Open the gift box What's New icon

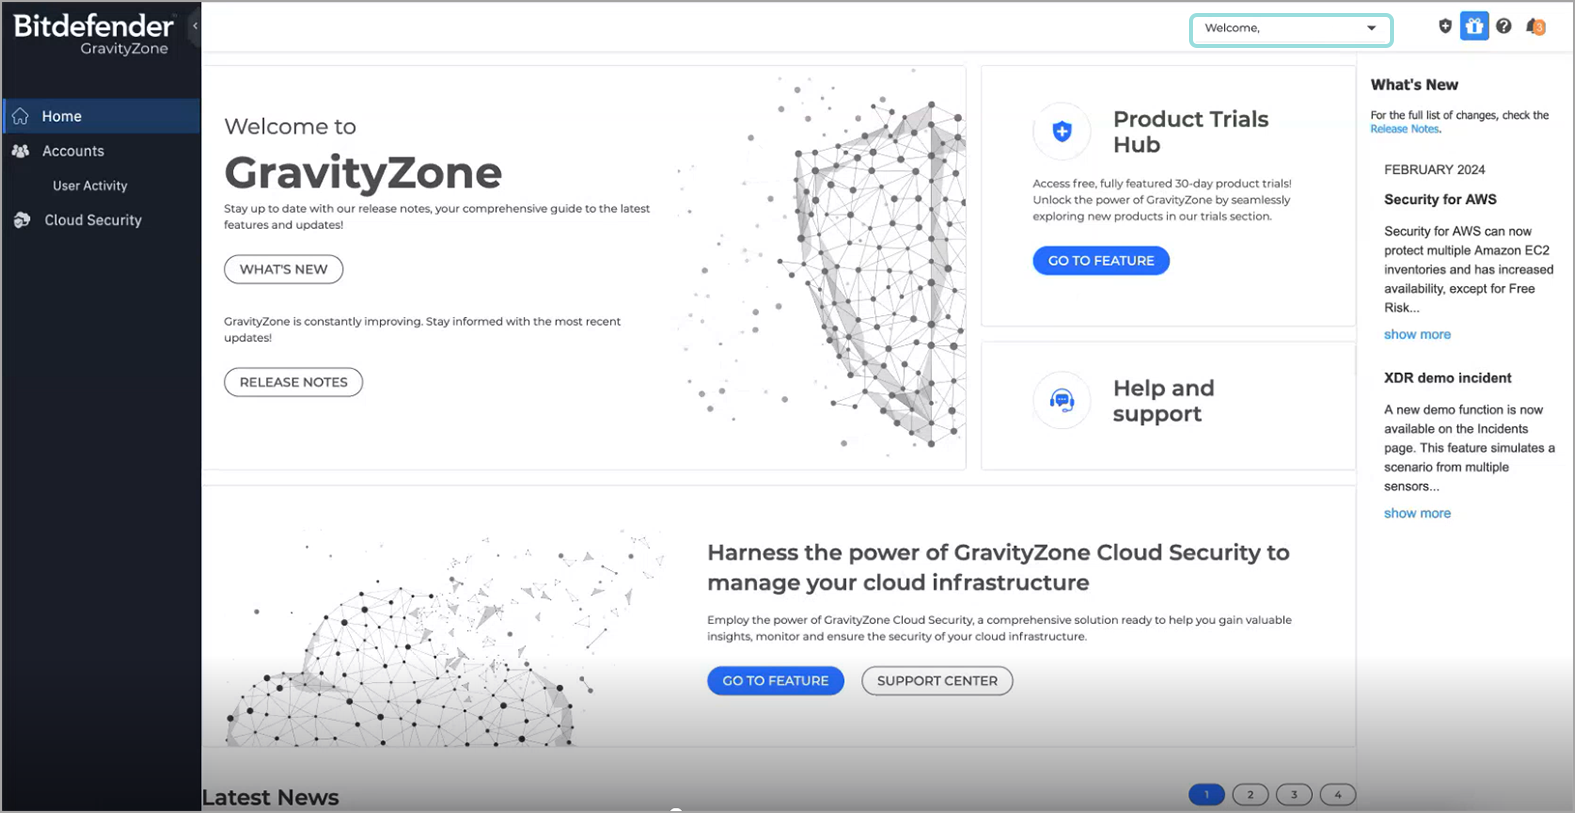[x=1474, y=27]
